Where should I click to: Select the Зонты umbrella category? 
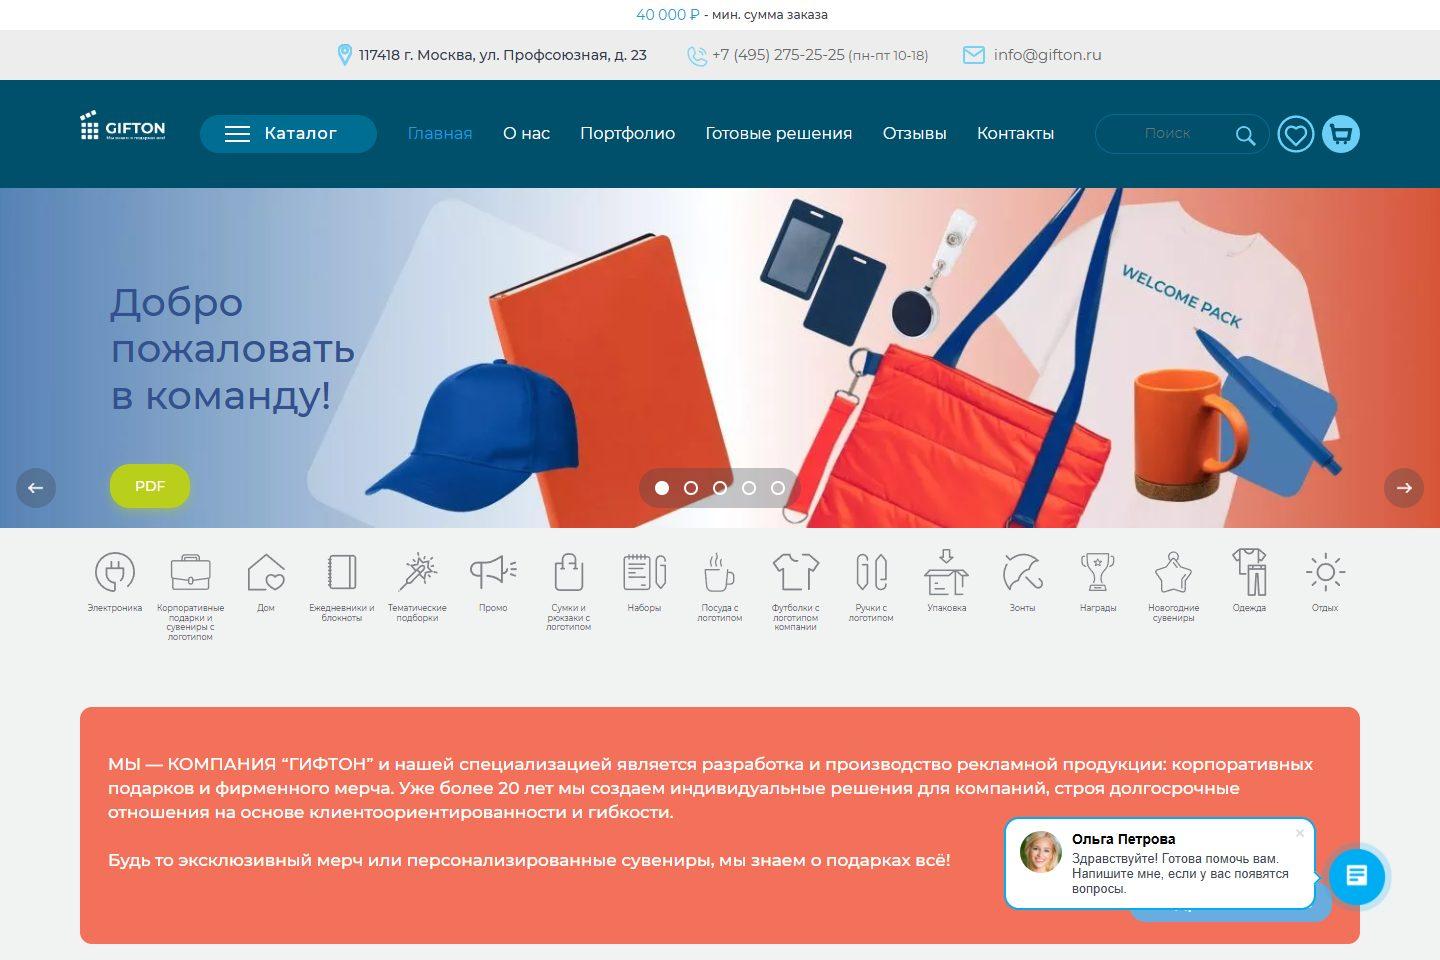(x=1023, y=573)
